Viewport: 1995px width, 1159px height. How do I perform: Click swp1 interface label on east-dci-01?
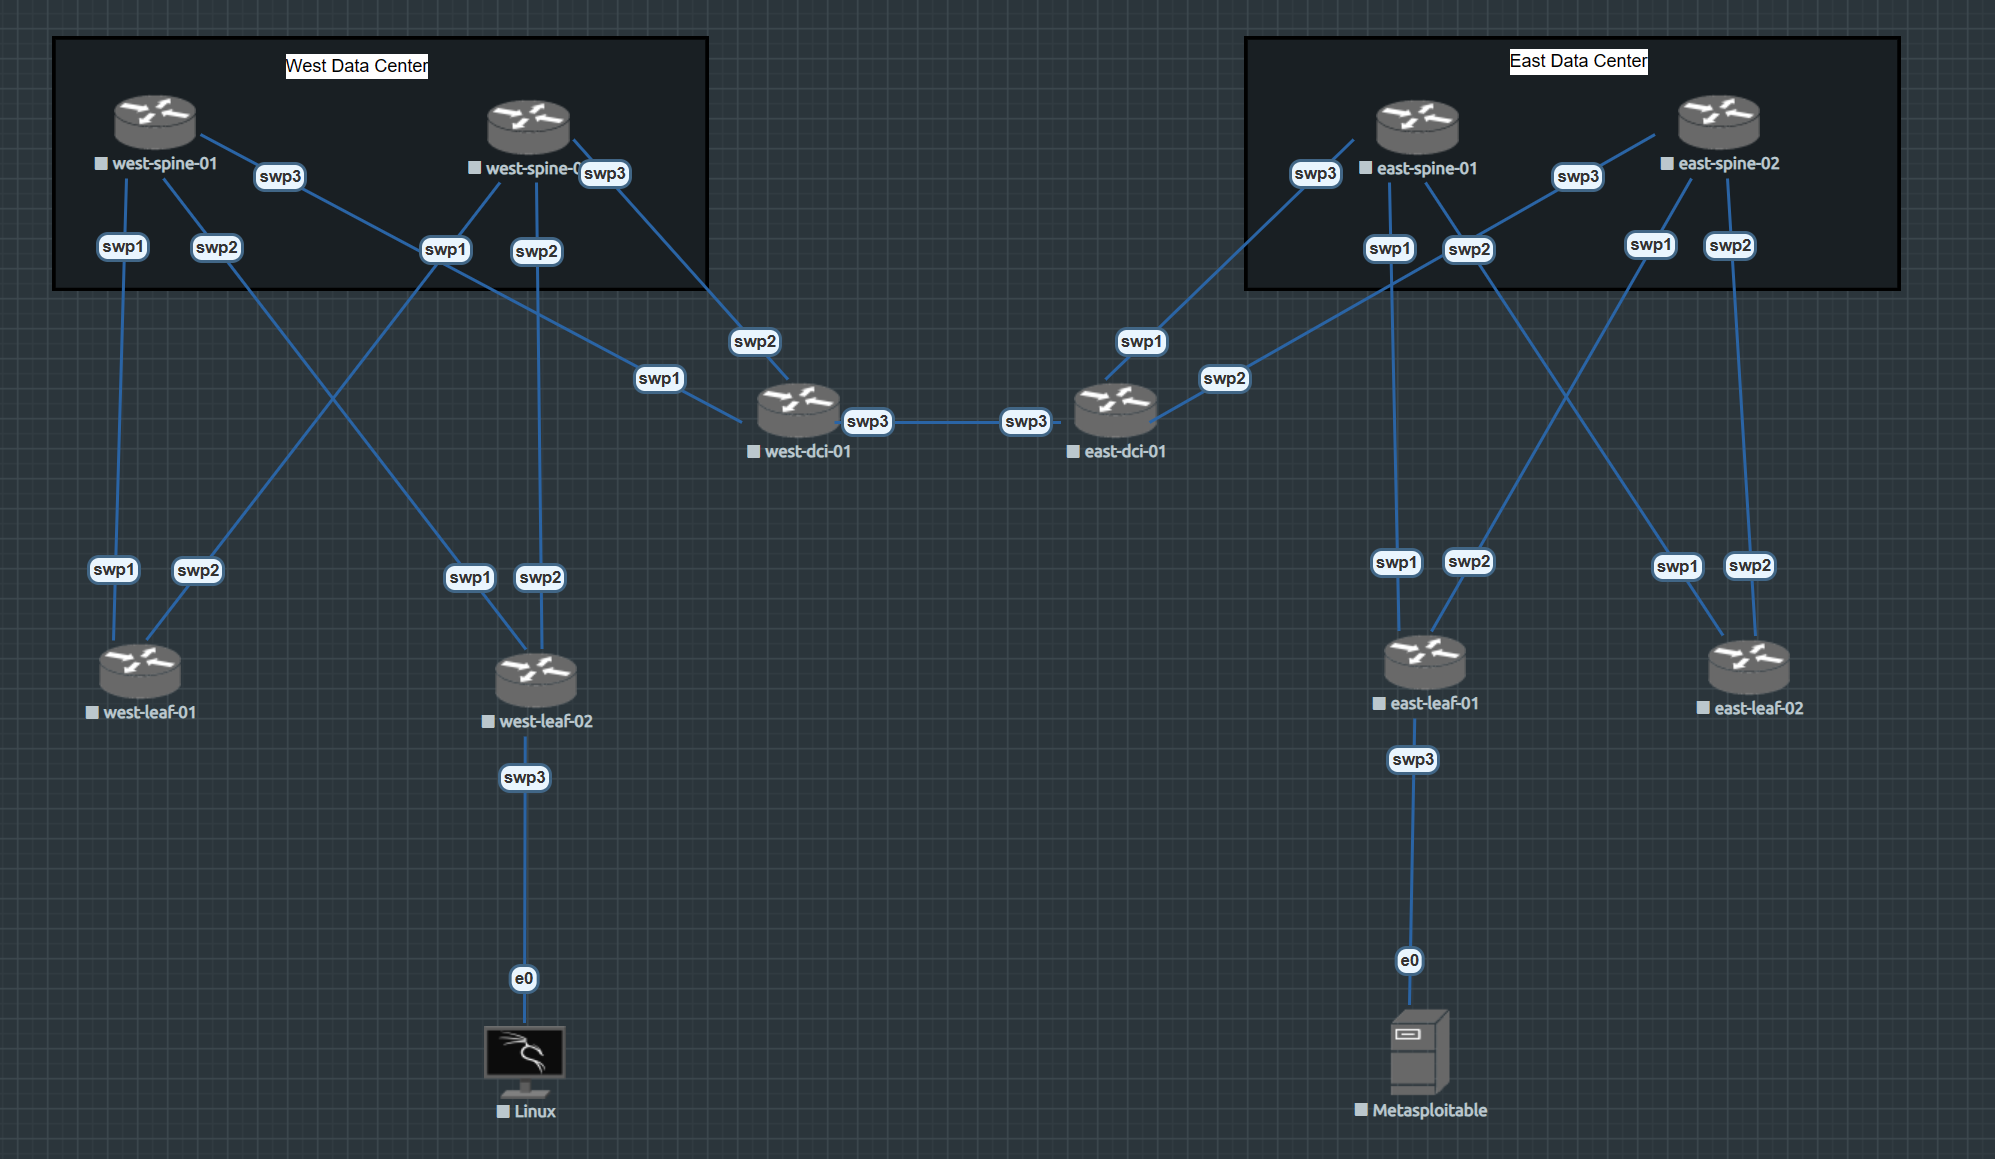tap(1141, 341)
